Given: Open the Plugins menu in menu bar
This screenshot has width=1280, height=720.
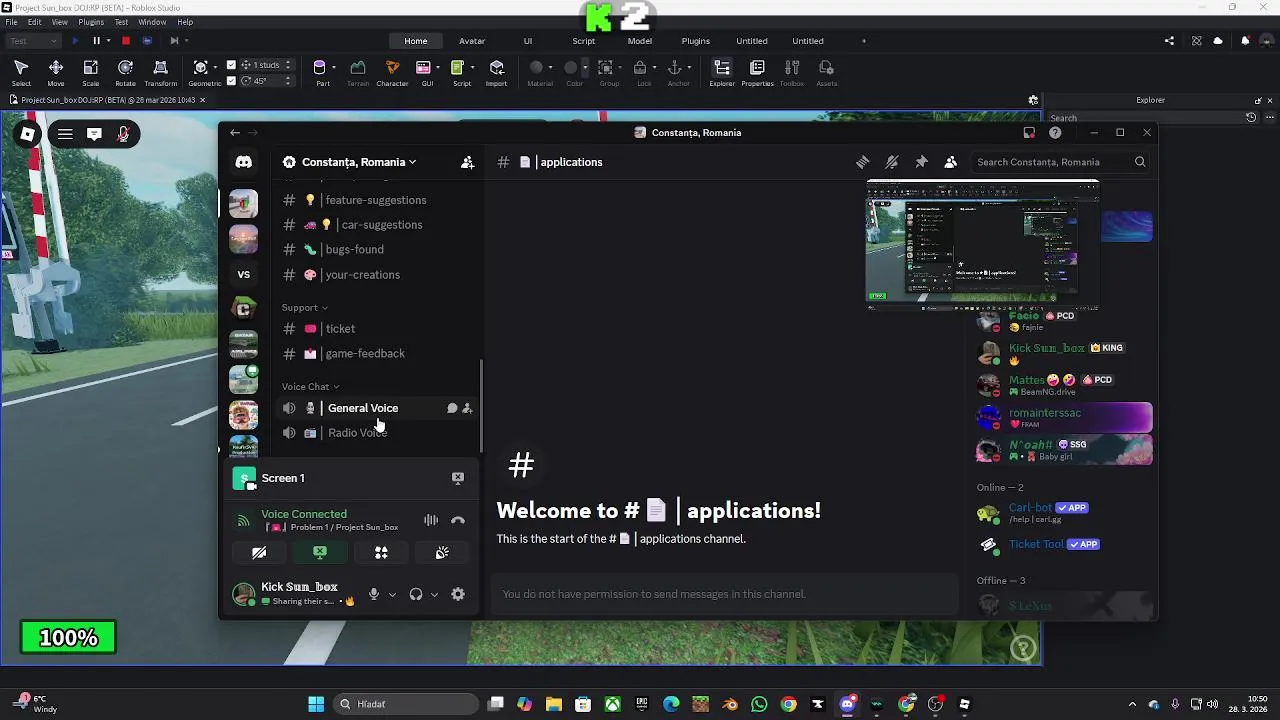Looking at the screenshot, I should tap(91, 22).
